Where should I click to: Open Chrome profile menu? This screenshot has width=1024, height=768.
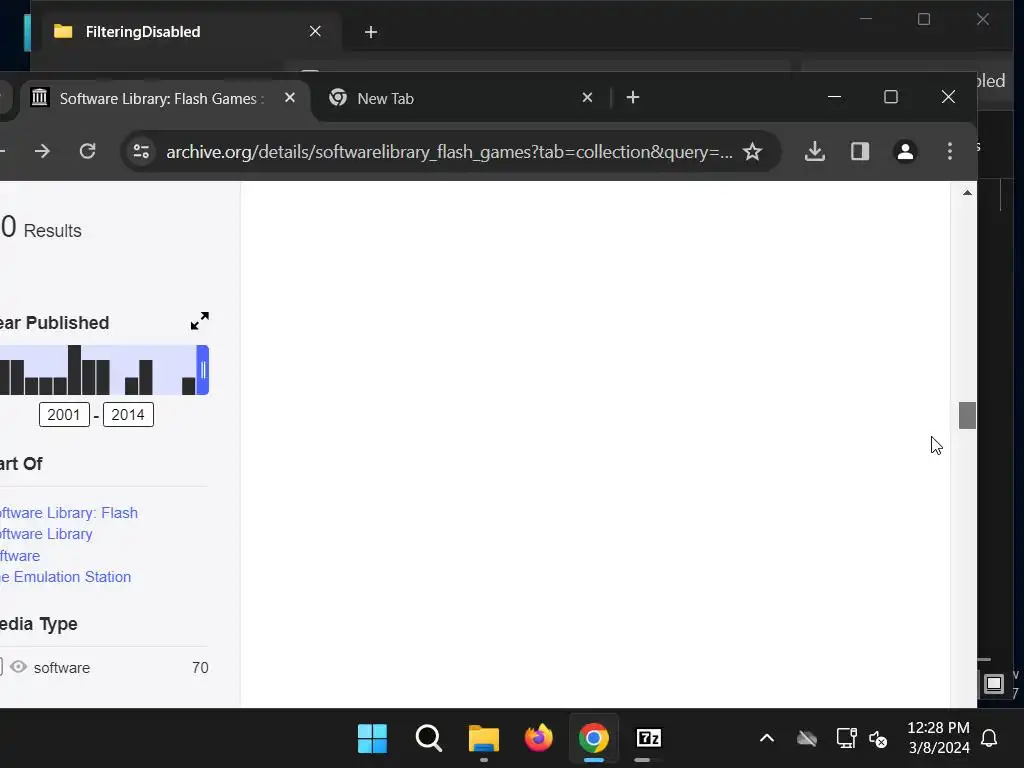pos(904,152)
